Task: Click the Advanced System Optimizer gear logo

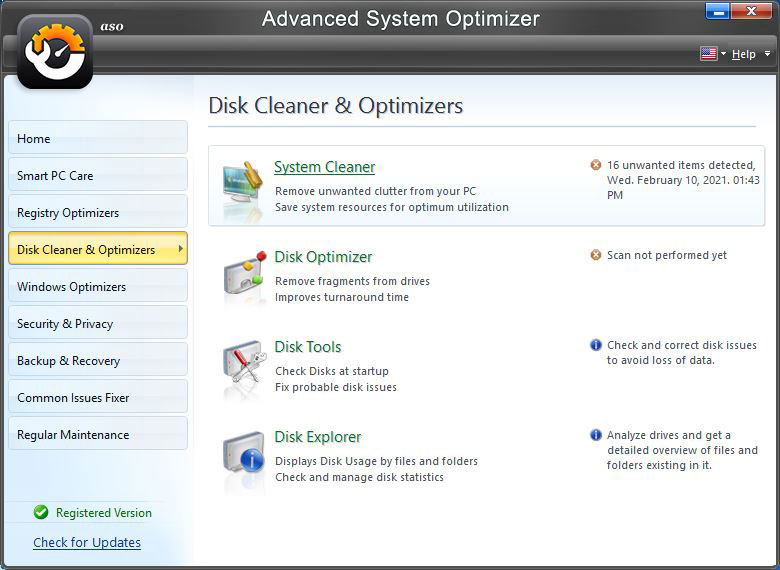Action: (x=55, y=50)
